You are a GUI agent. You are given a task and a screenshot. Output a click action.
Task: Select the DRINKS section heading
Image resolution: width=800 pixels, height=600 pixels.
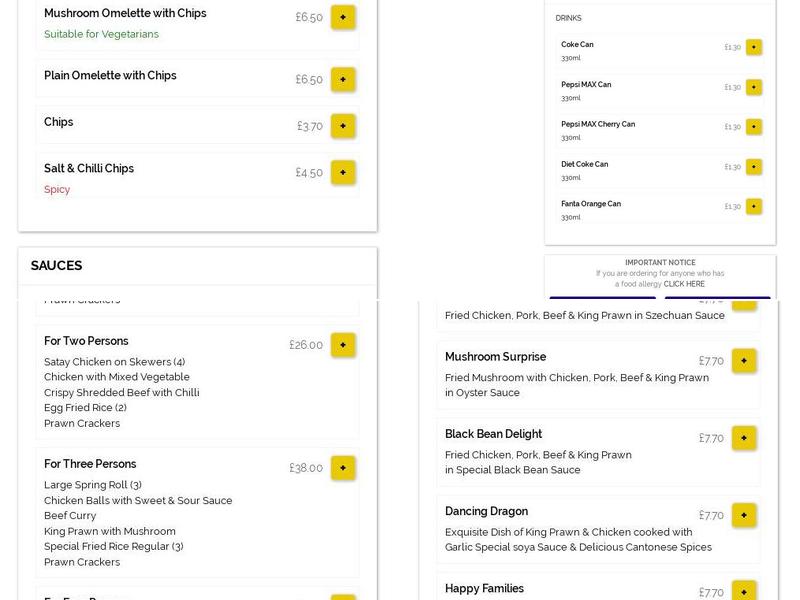[x=569, y=17]
